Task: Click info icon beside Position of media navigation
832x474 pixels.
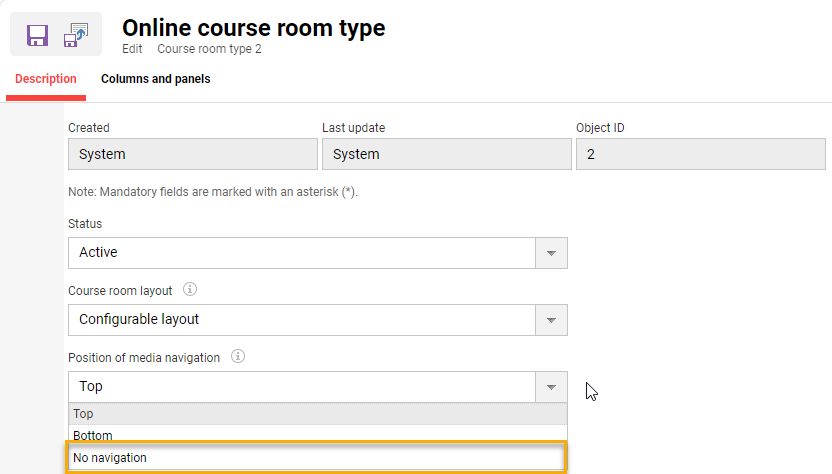Action: (237, 357)
